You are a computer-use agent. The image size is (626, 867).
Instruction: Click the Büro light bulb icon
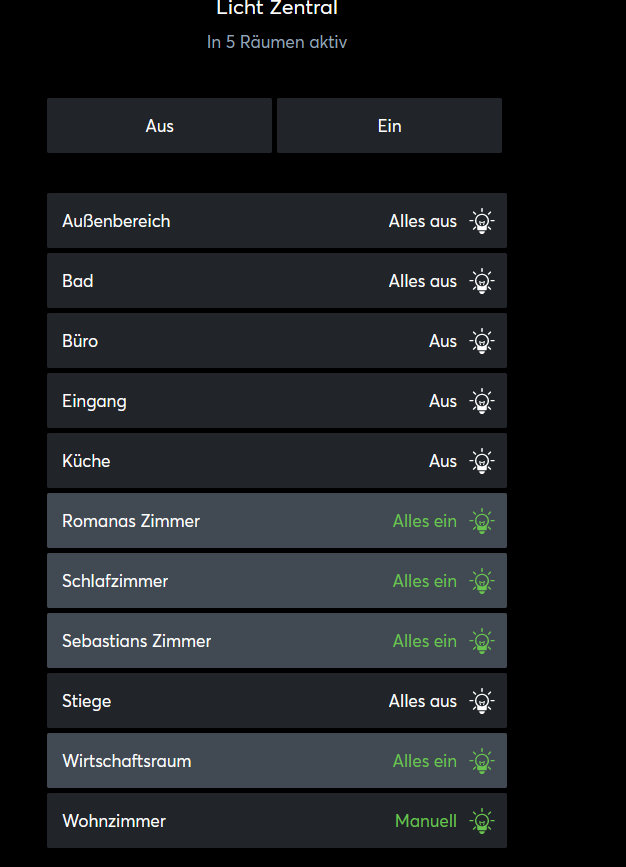482,341
